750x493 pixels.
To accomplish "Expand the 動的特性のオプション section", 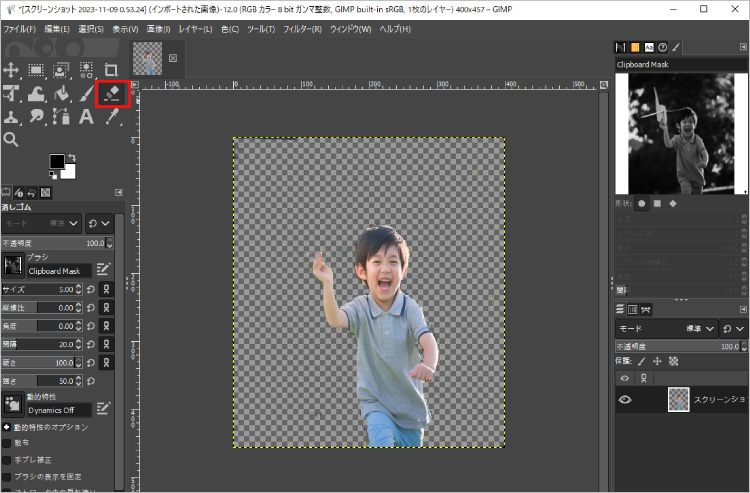I will coord(6,427).
